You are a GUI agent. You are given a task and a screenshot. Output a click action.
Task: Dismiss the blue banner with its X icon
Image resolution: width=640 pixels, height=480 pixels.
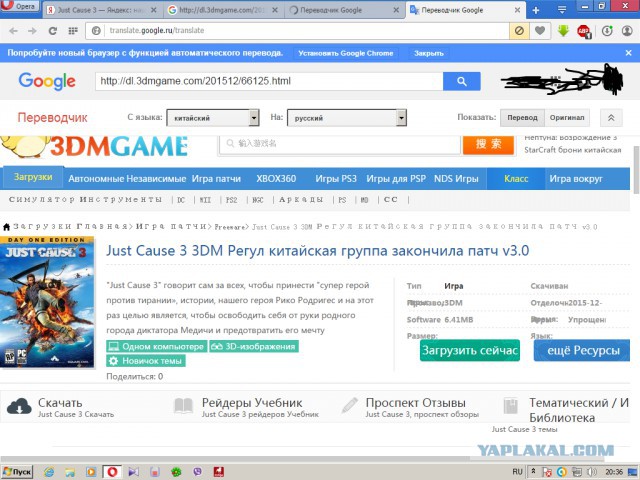(x=629, y=53)
